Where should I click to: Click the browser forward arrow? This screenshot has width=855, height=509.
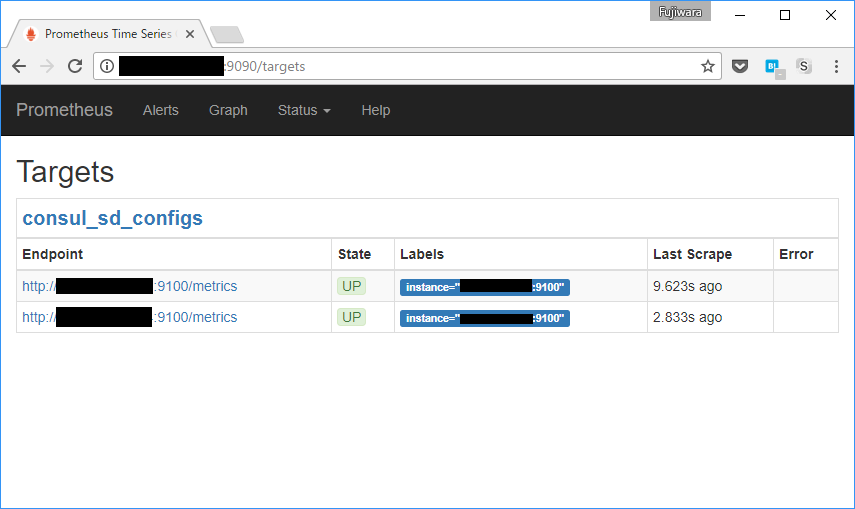47,67
